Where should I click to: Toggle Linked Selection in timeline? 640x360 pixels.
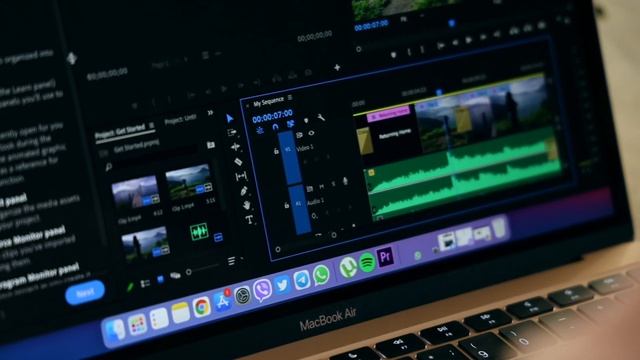(x=291, y=124)
